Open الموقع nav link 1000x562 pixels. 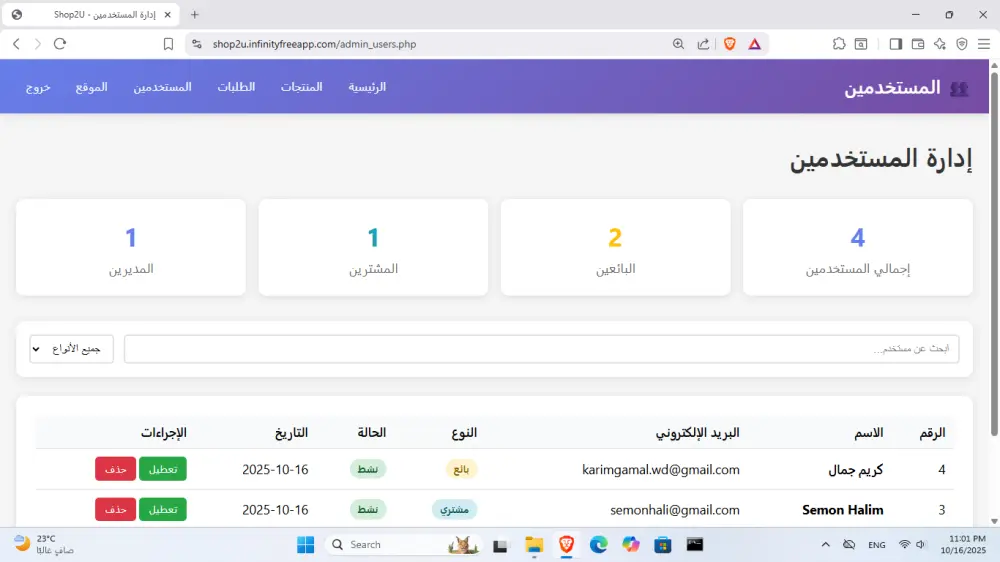point(92,87)
